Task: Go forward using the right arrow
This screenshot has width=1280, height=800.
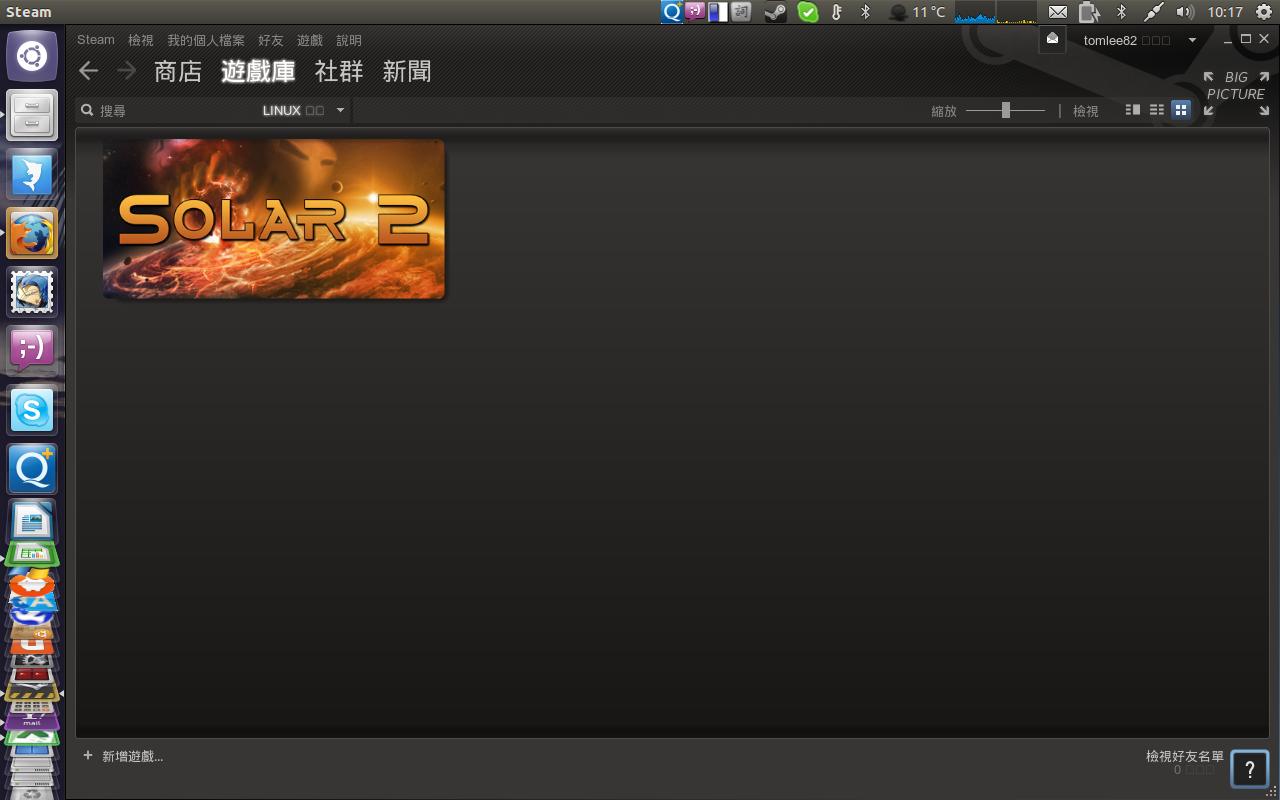Action: [x=127, y=70]
